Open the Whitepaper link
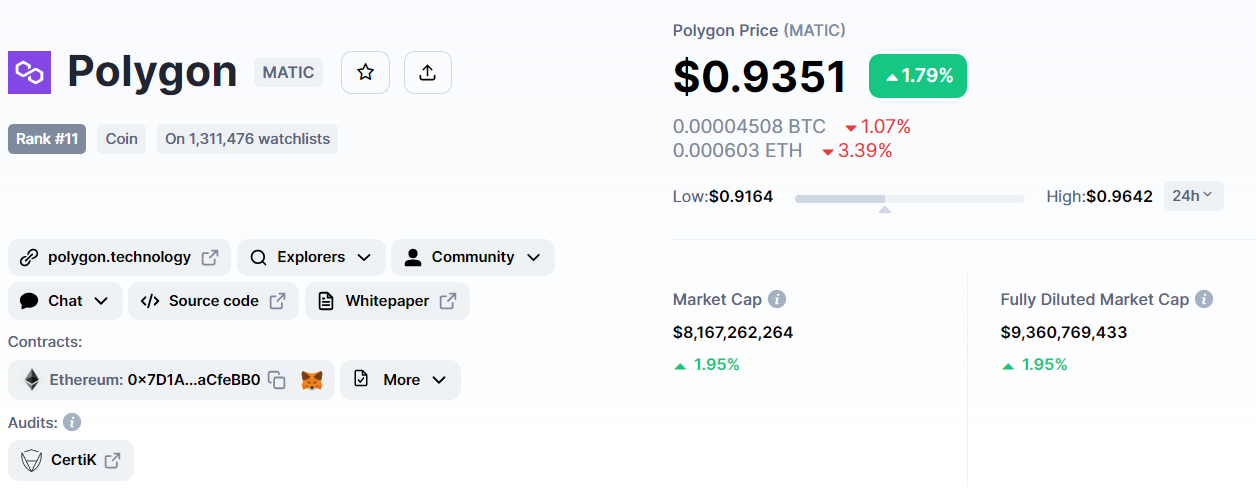The width and height of the screenshot is (1256, 492). point(387,301)
